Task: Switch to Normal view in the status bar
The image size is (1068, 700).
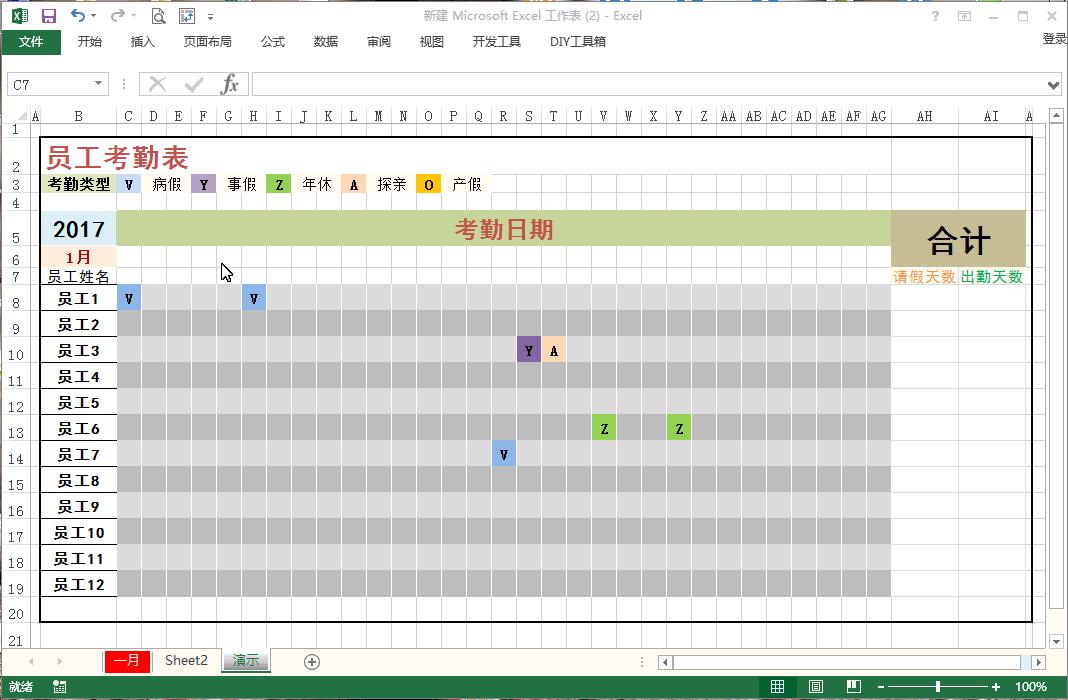Action: pos(778,687)
